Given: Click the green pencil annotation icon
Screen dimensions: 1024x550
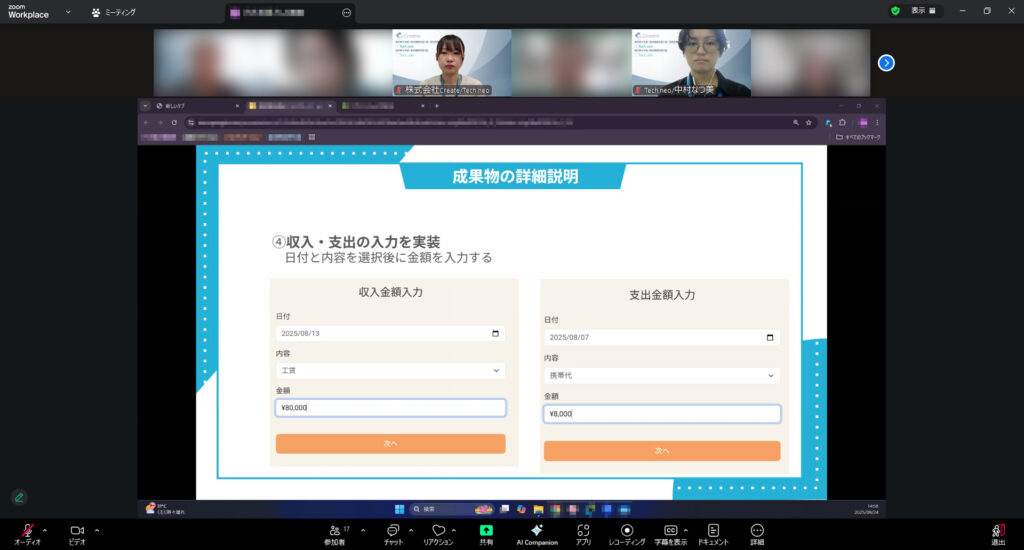Looking at the screenshot, I should pos(19,497).
